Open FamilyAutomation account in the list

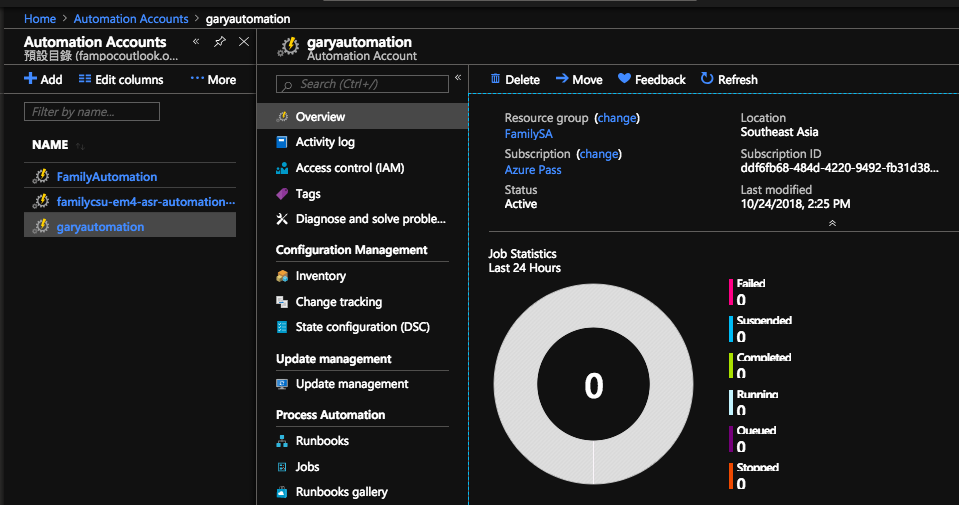(x=107, y=177)
